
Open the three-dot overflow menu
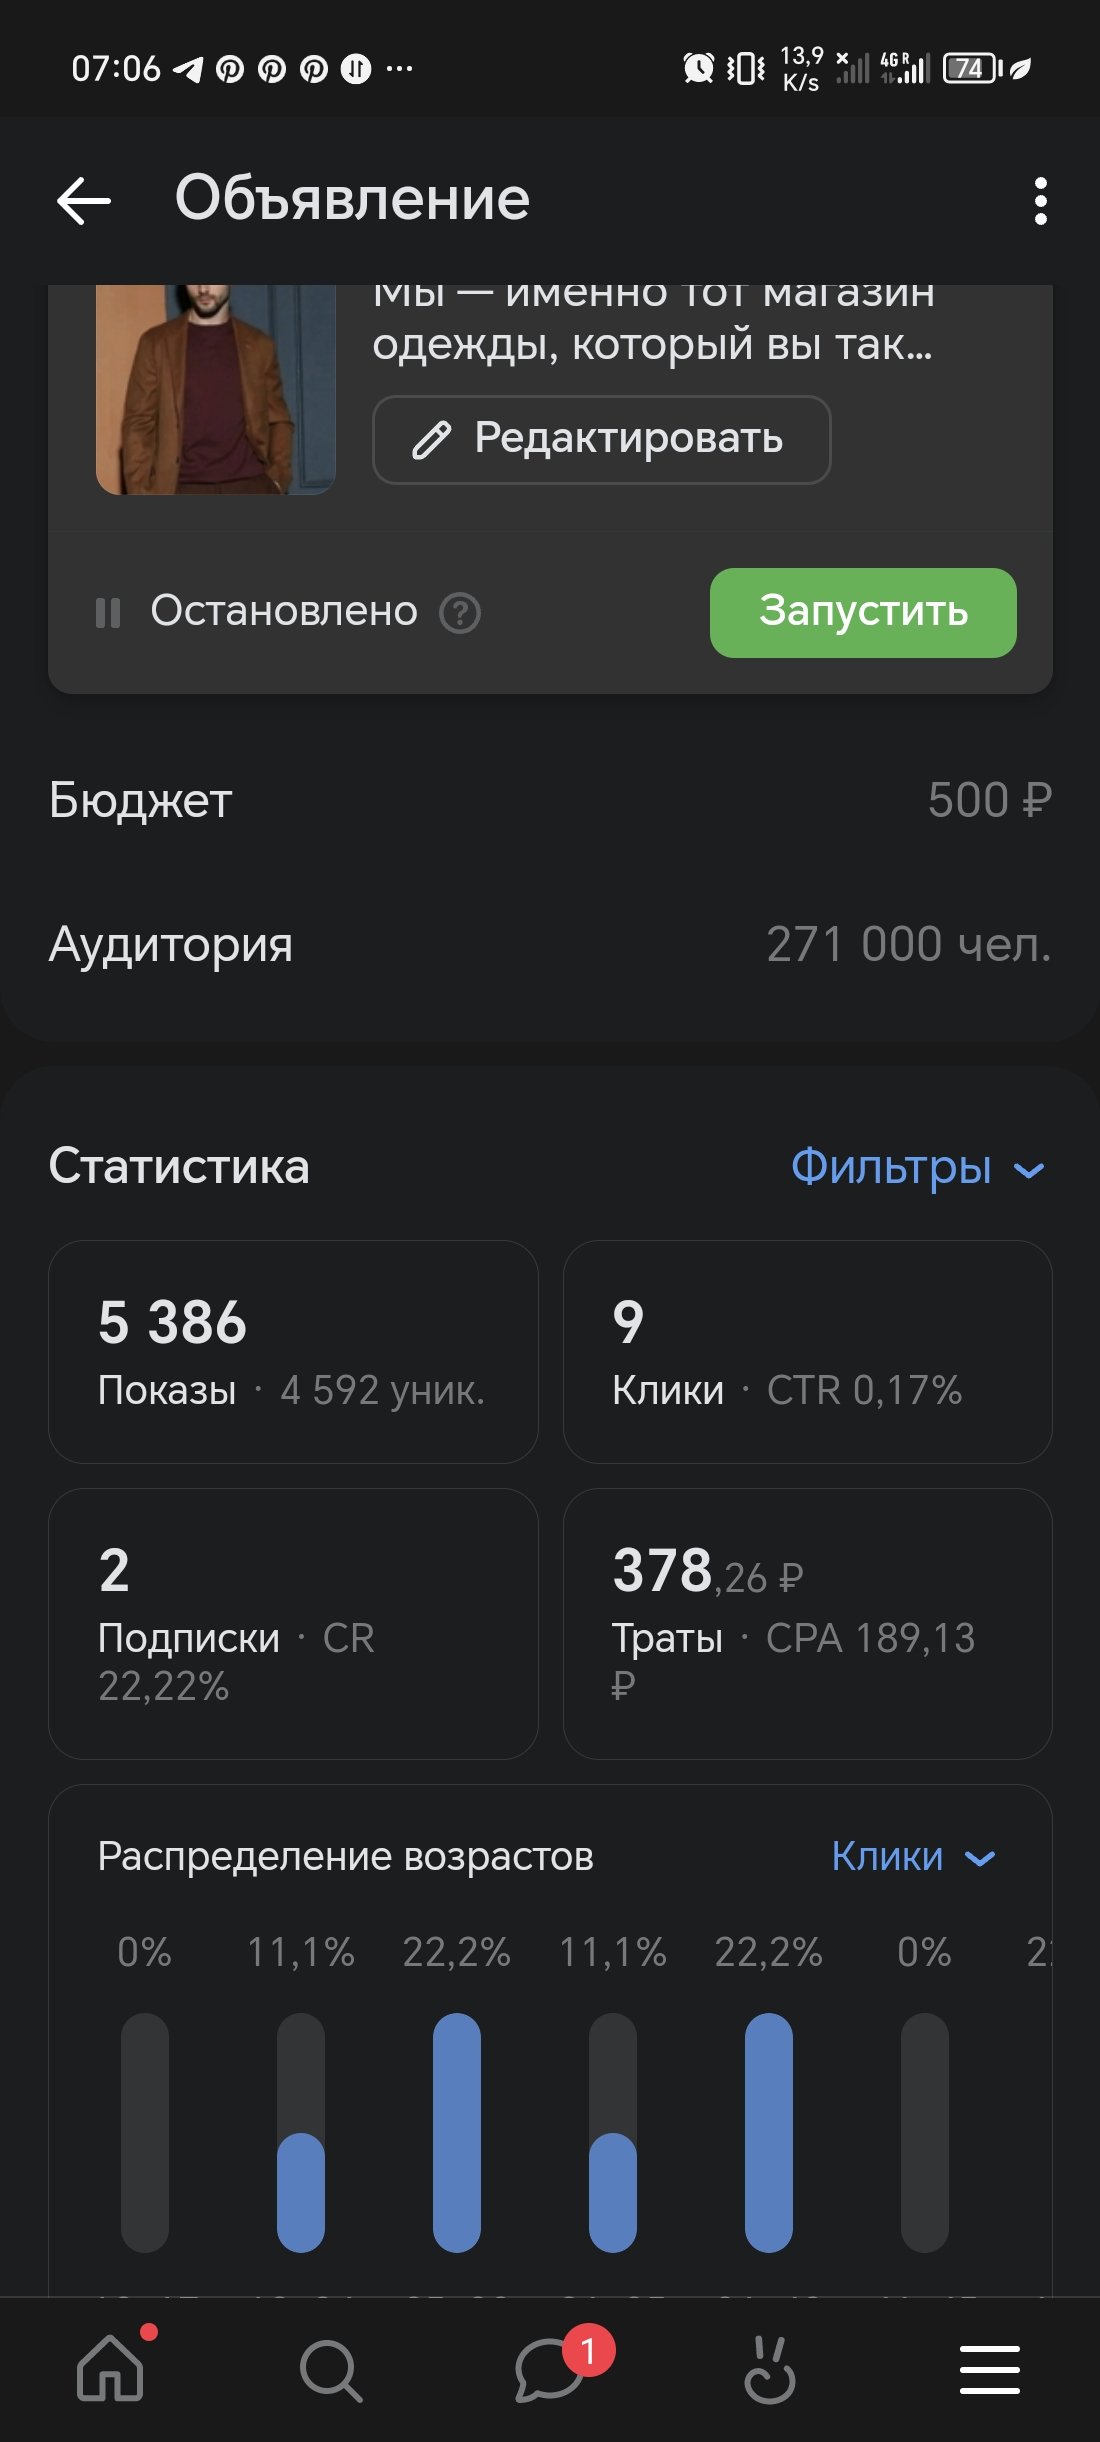click(x=1040, y=201)
